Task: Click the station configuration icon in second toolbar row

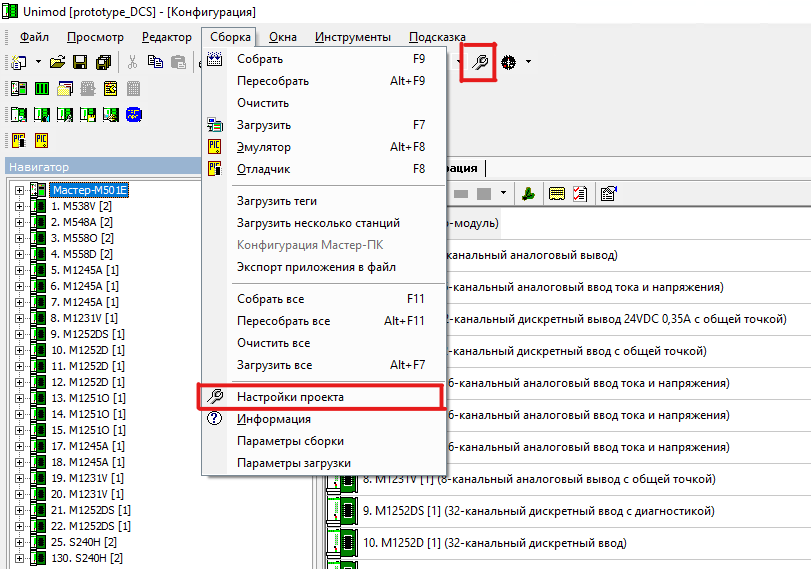Action: (x=19, y=89)
